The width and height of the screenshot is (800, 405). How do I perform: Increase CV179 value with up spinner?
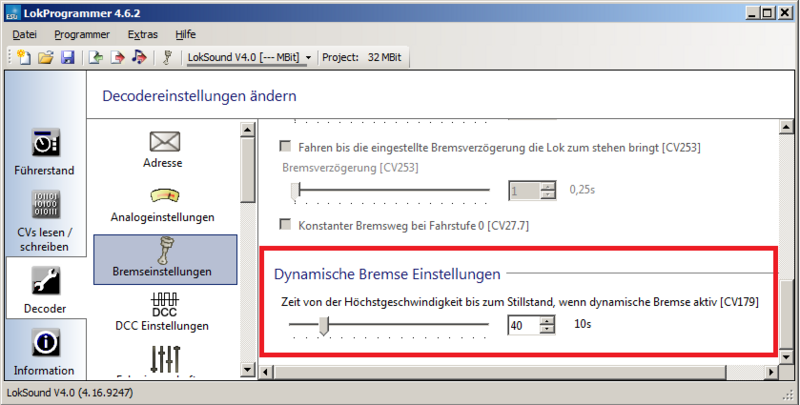[547, 321]
